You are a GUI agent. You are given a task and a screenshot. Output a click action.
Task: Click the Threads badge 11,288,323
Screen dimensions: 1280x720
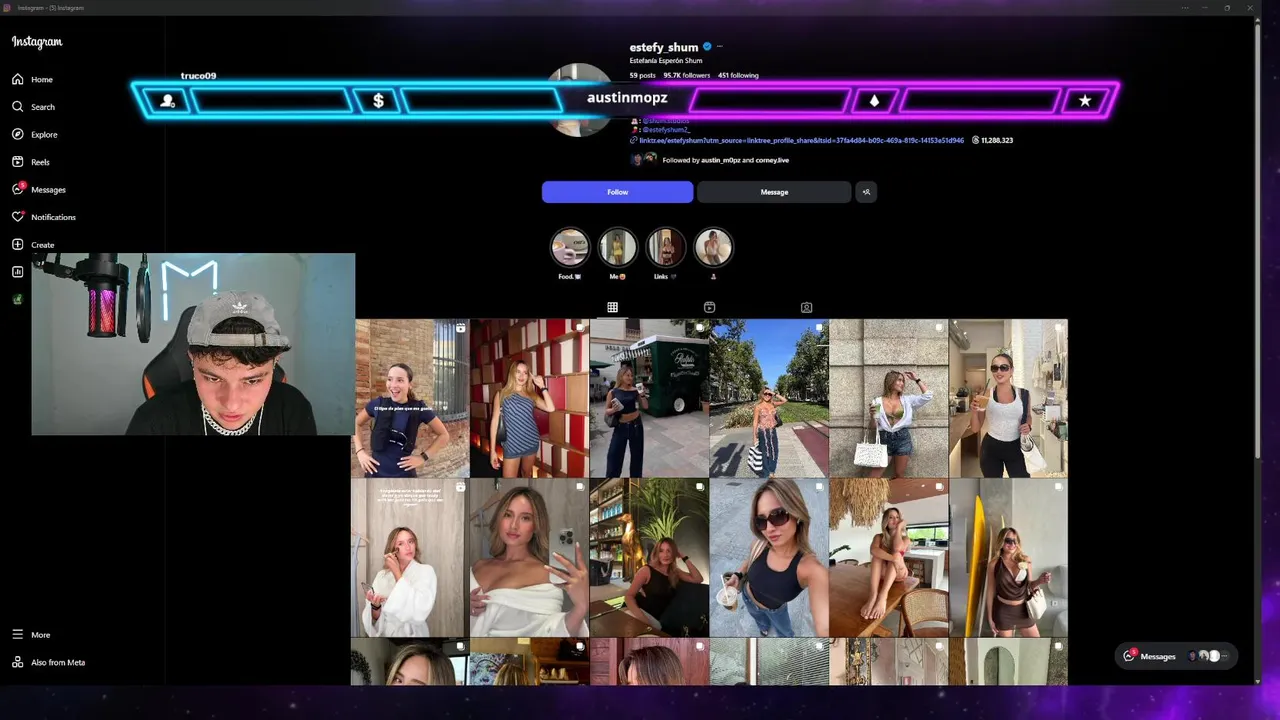[x=992, y=140]
